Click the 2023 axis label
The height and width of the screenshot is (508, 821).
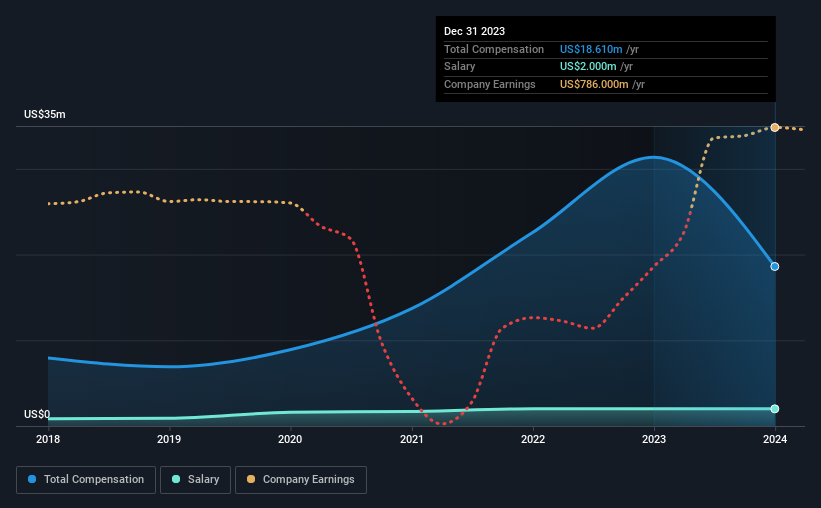(x=654, y=439)
